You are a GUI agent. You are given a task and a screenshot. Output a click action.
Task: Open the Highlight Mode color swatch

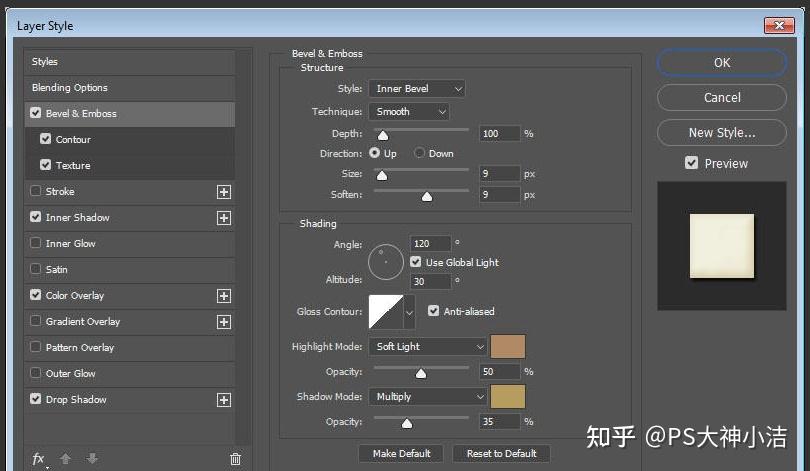point(508,347)
